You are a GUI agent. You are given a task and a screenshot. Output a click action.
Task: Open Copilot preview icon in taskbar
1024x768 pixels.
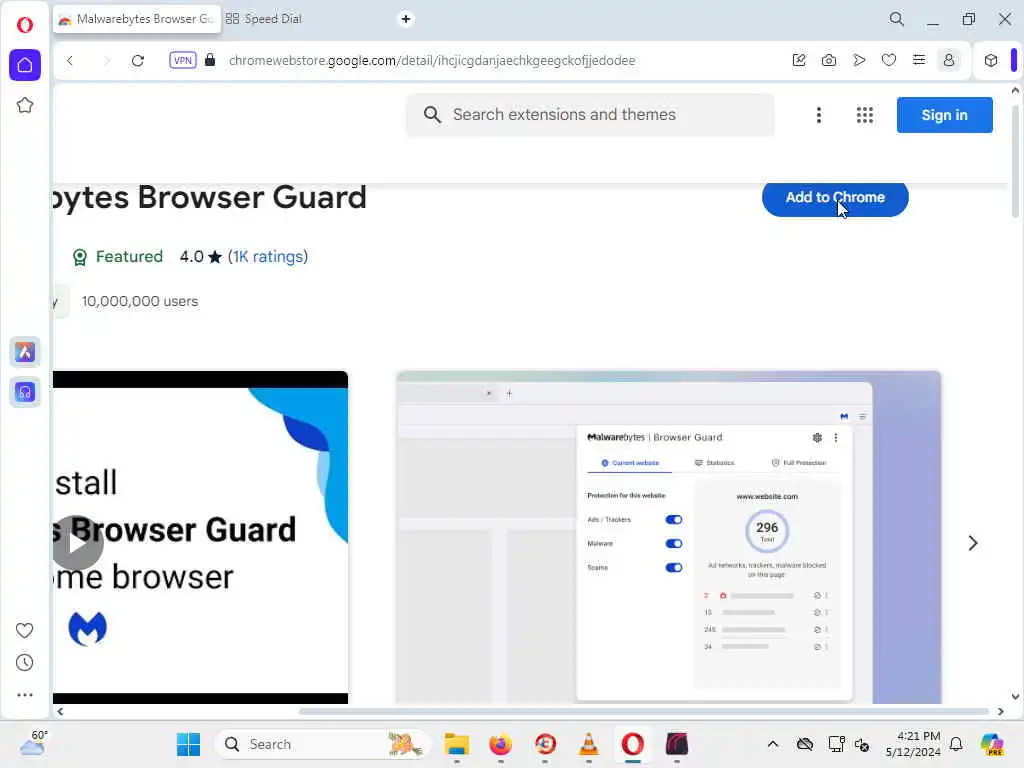click(x=991, y=744)
